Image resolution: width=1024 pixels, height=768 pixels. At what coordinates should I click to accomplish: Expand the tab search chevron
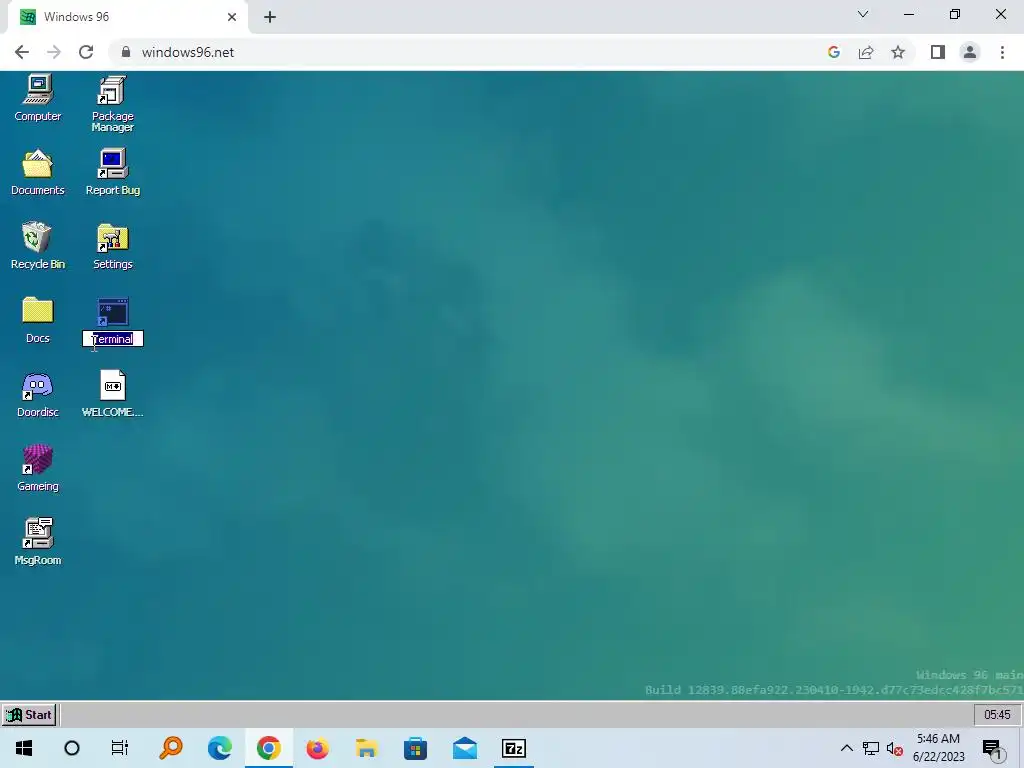point(863,14)
